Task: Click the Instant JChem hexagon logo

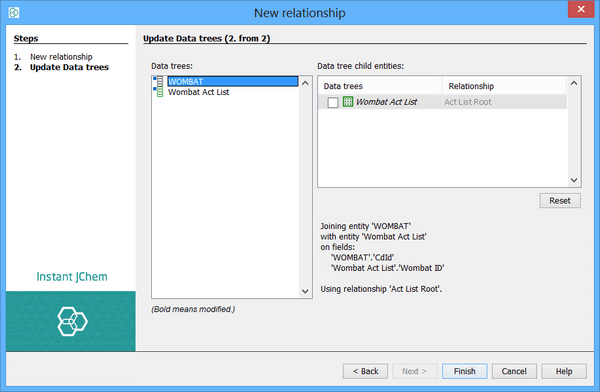Action: [72, 322]
